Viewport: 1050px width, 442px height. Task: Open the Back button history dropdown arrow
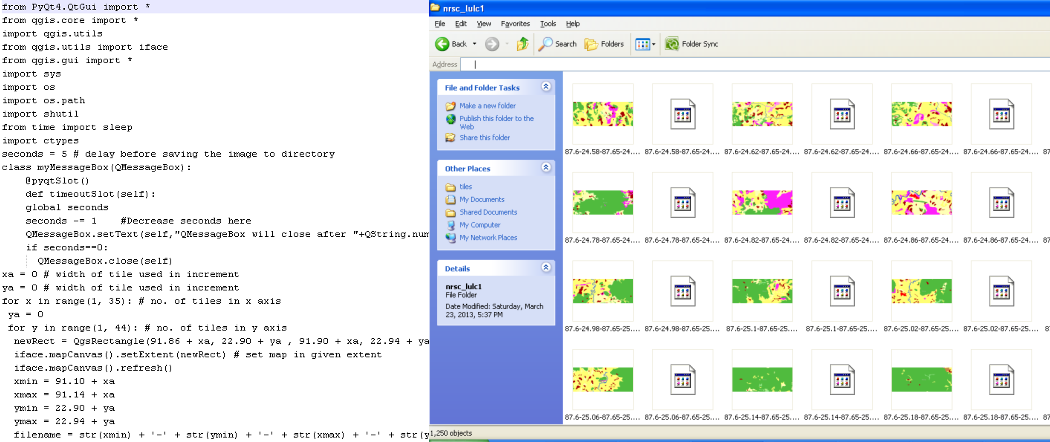point(474,44)
